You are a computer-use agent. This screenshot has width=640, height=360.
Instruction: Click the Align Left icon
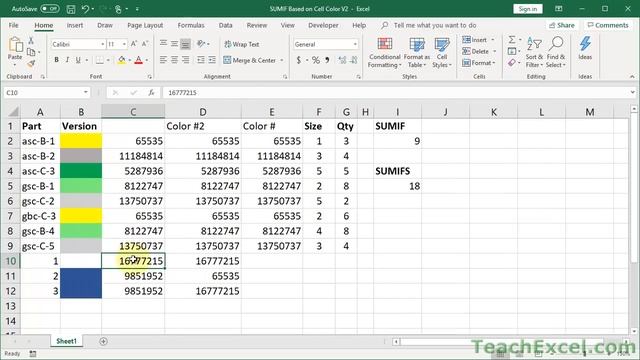[163, 60]
